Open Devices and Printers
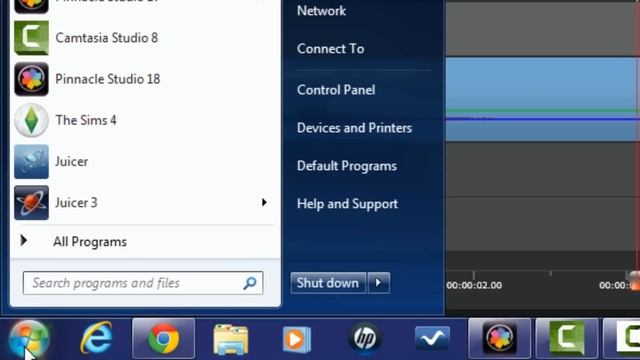Screen dimensions: 640x360 click(354, 128)
